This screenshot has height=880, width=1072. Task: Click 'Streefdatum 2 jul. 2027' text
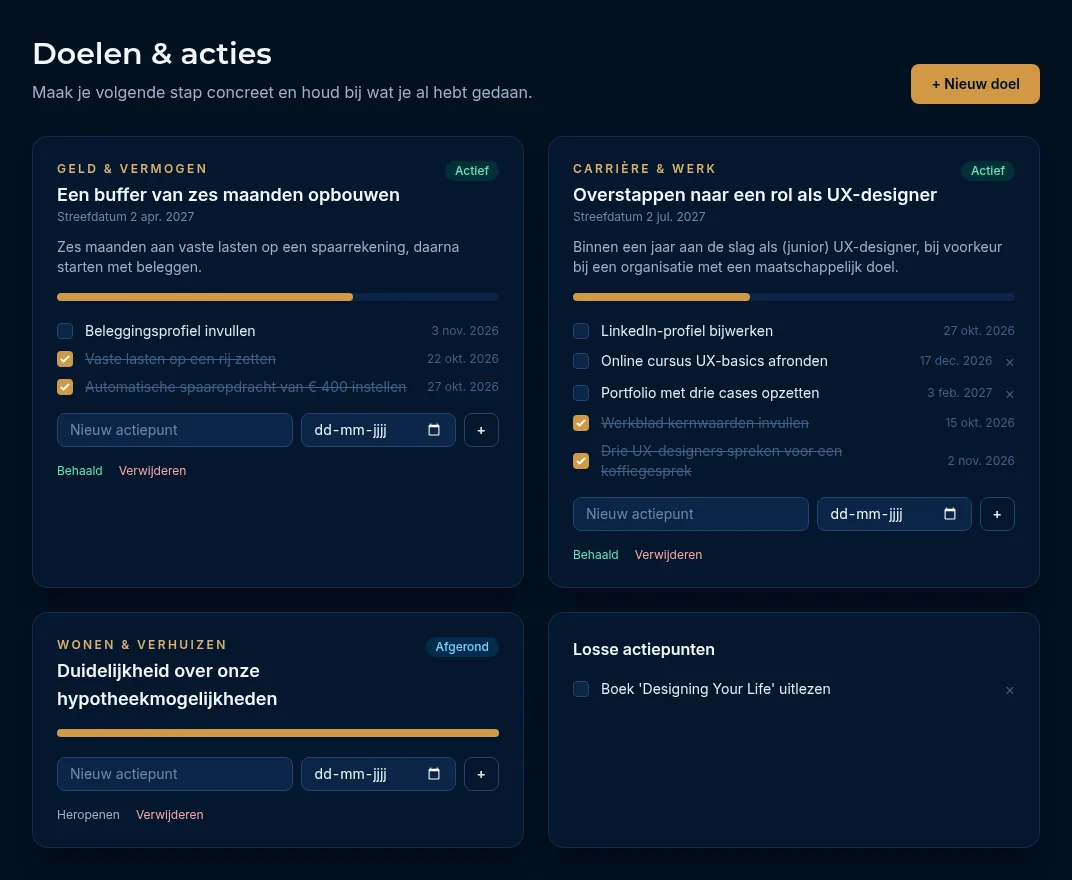(639, 217)
